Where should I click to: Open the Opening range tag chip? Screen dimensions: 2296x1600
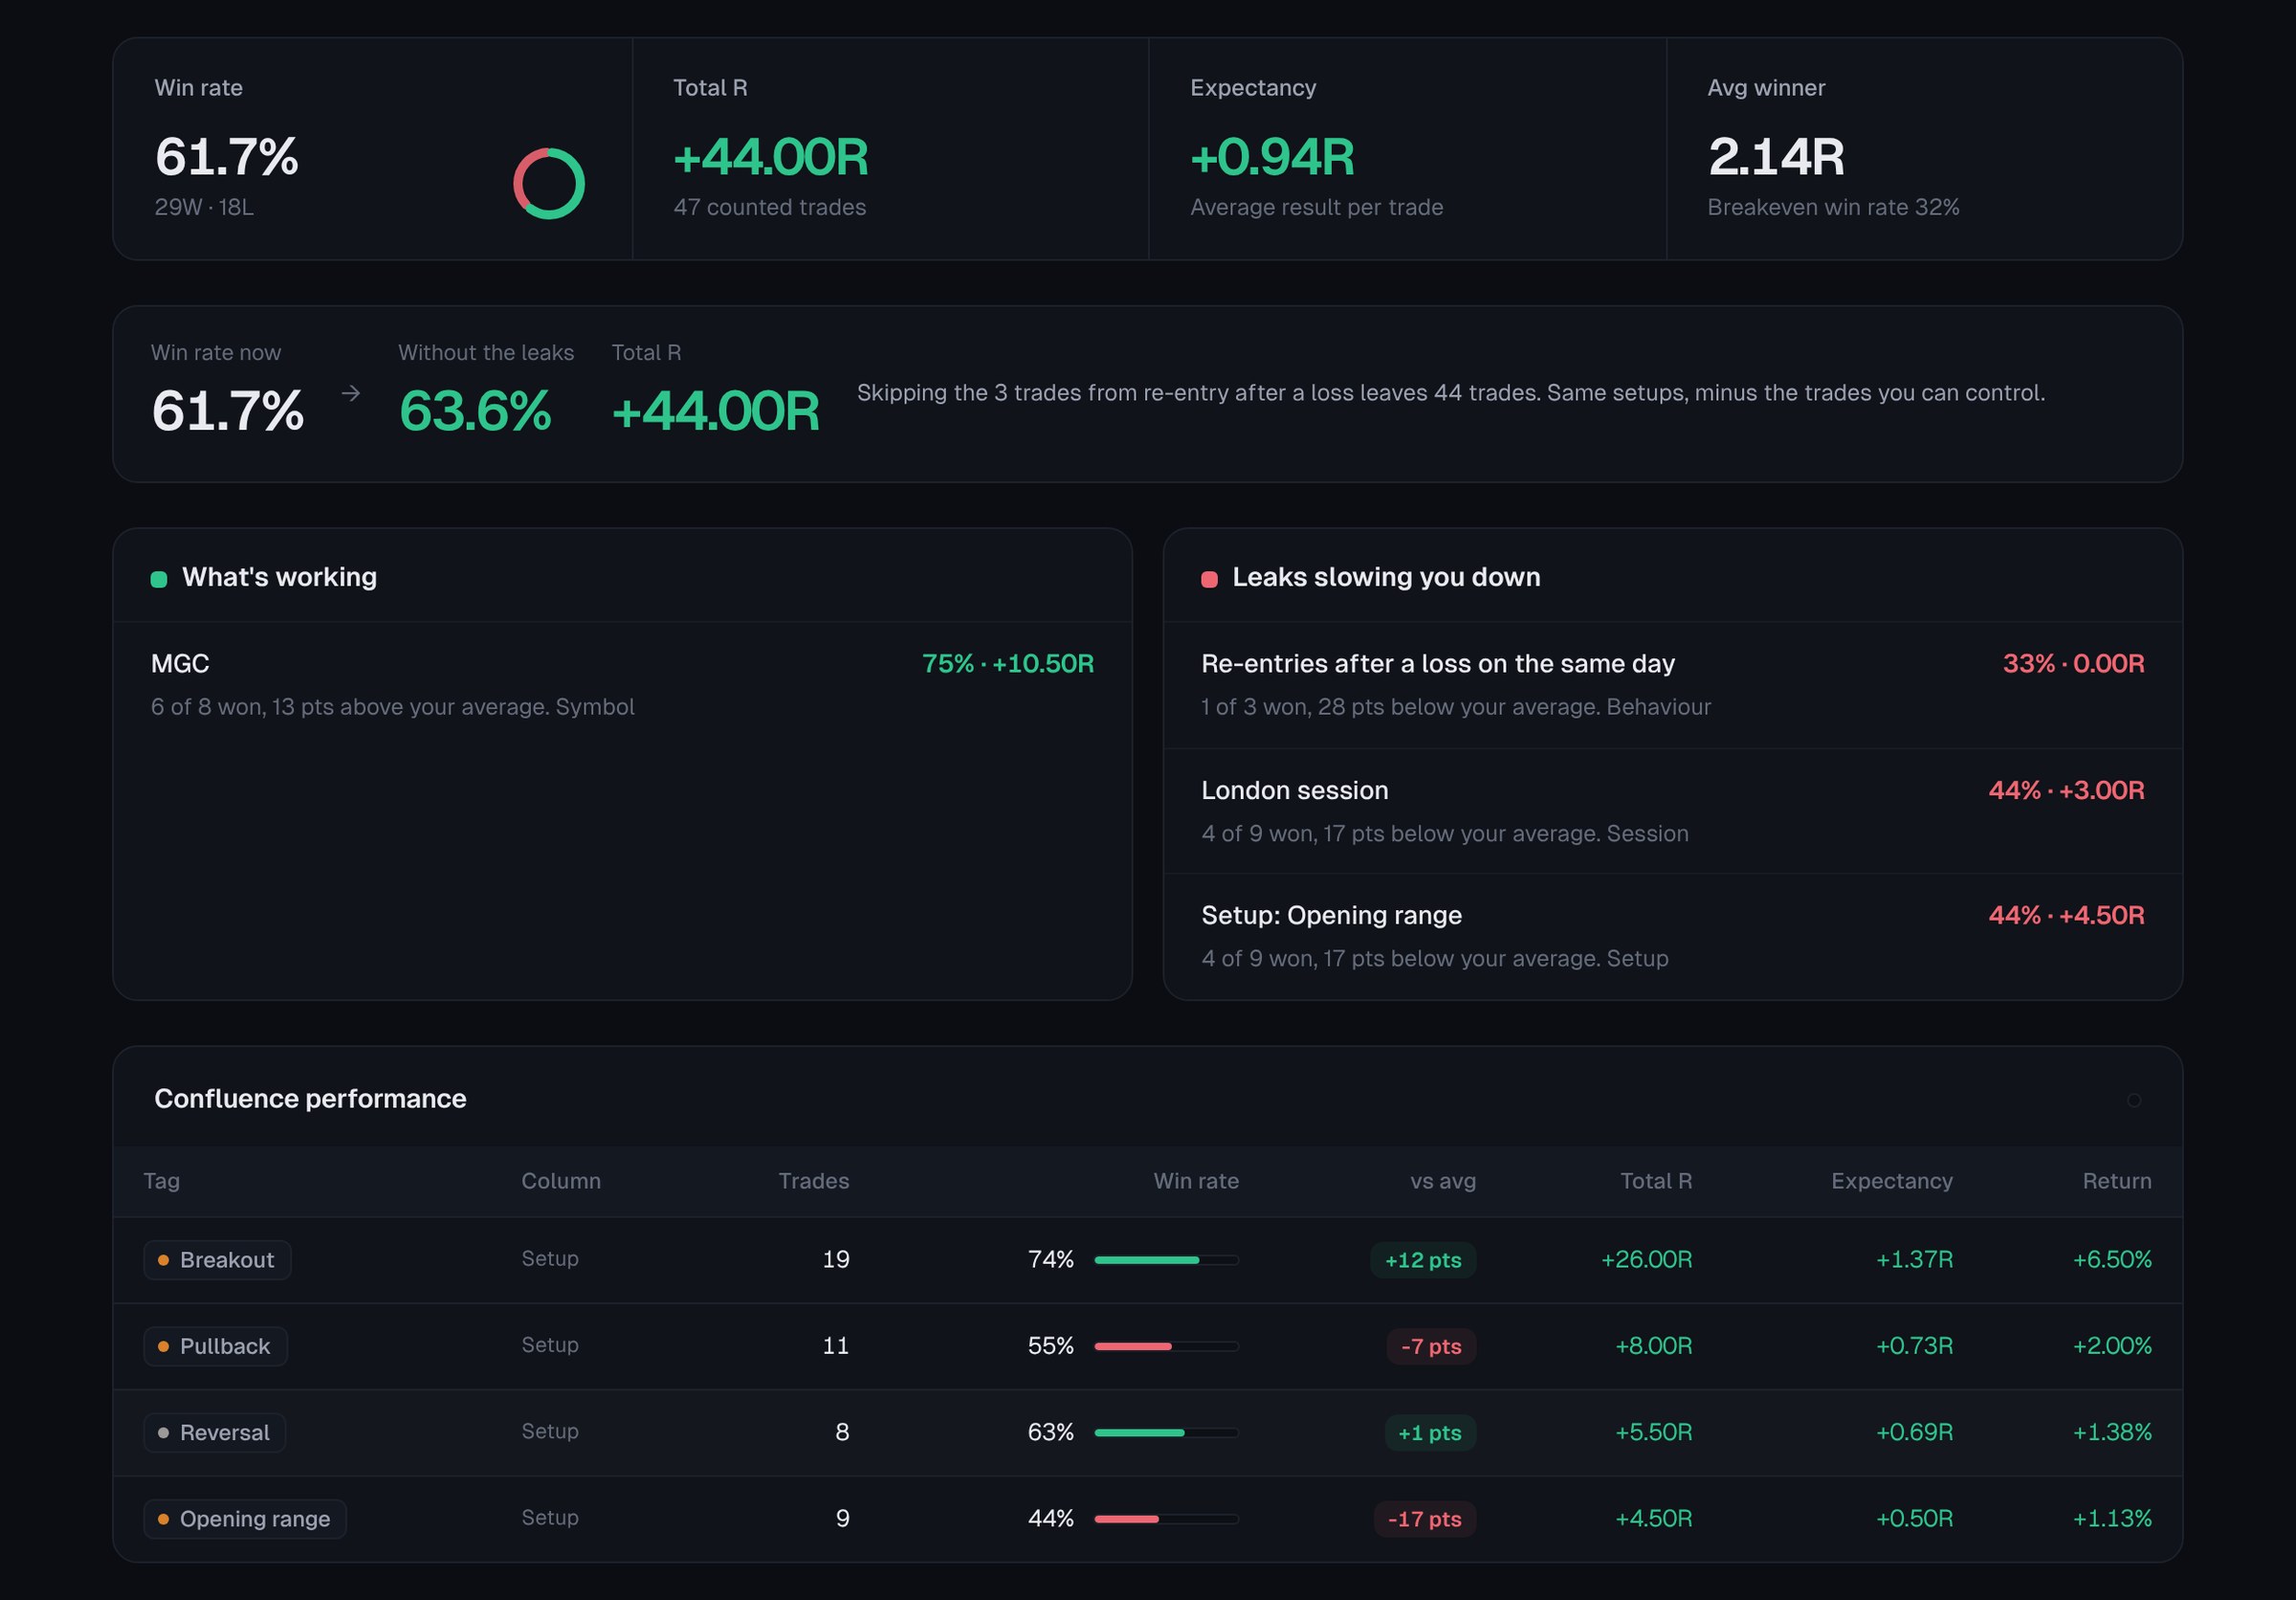pyautogui.click(x=245, y=1518)
